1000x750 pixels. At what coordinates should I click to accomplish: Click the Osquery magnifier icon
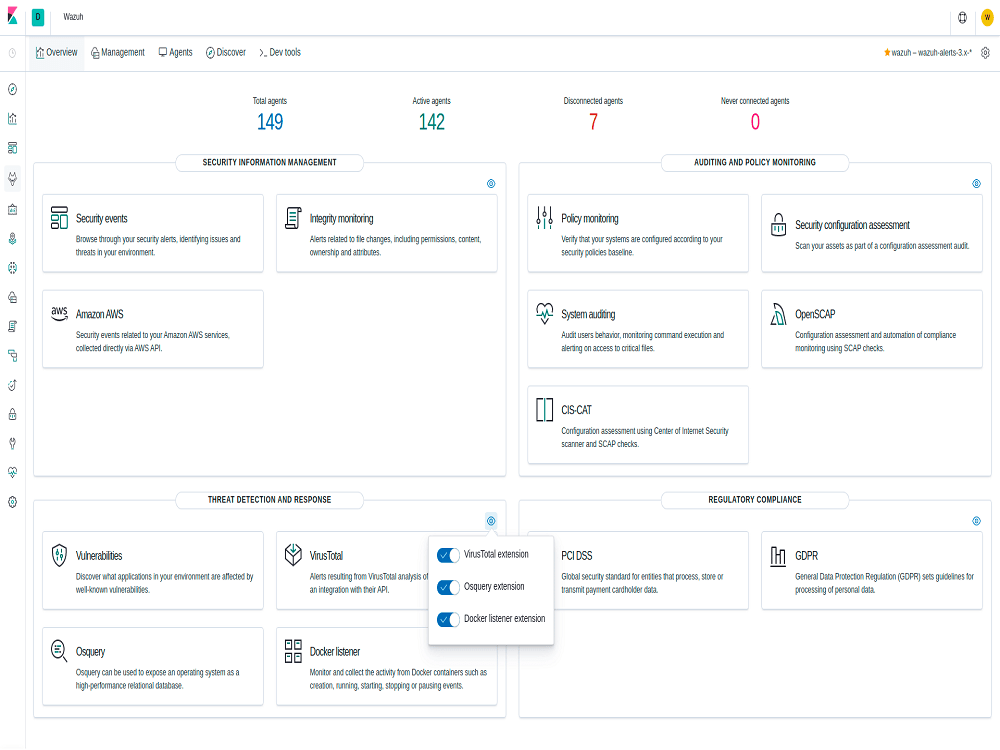point(59,651)
